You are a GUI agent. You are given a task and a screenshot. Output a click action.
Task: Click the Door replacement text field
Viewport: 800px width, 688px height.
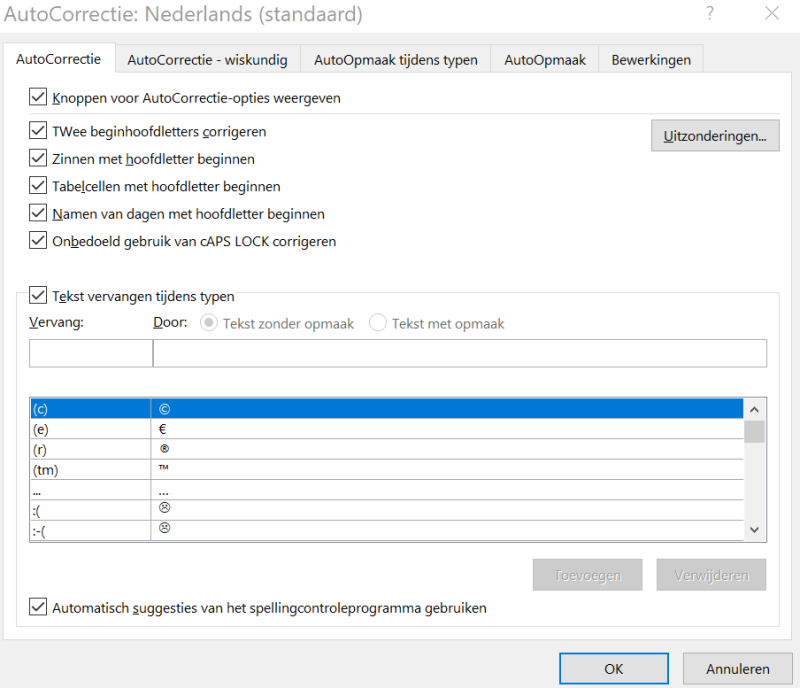click(x=459, y=354)
